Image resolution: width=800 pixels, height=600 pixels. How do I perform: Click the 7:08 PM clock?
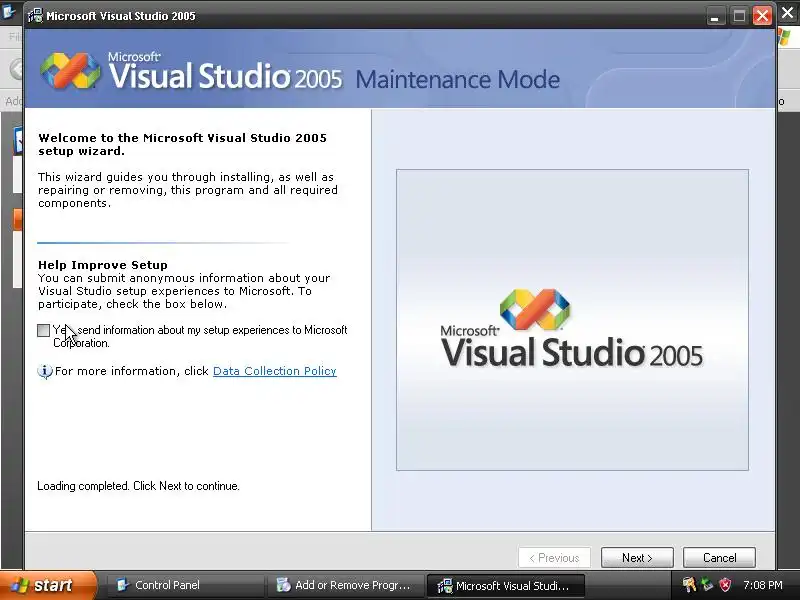763,585
